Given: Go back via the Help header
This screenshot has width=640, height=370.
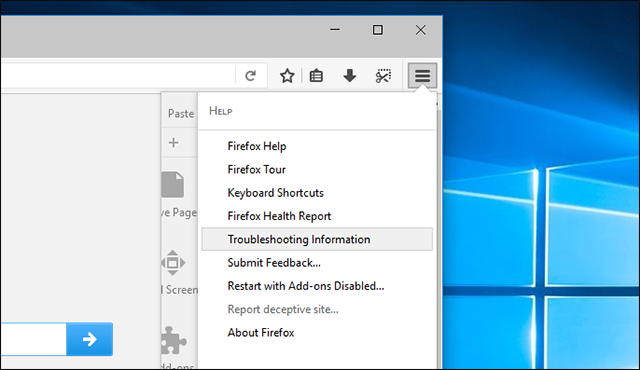Looking at the screenshot, I should 317,111.
